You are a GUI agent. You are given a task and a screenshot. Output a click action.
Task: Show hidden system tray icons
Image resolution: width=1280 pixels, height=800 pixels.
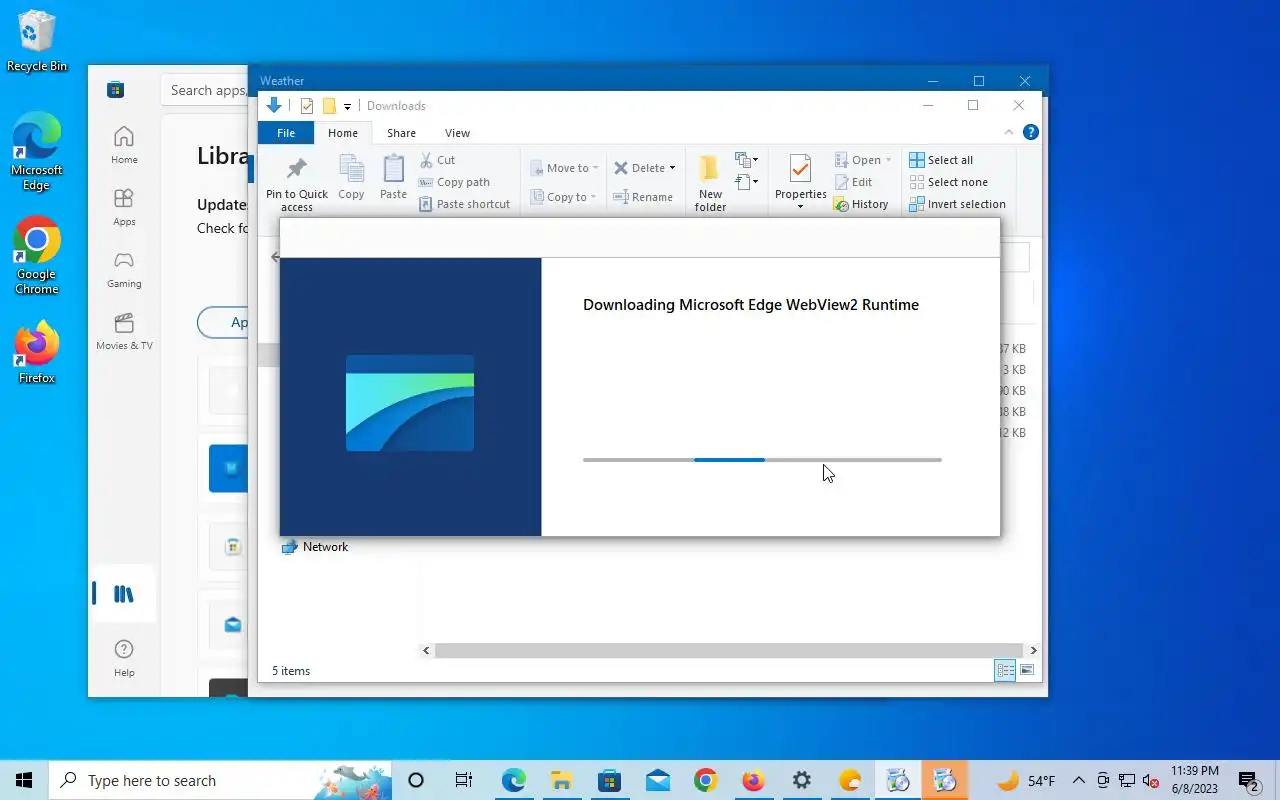tap(1078, 781)
